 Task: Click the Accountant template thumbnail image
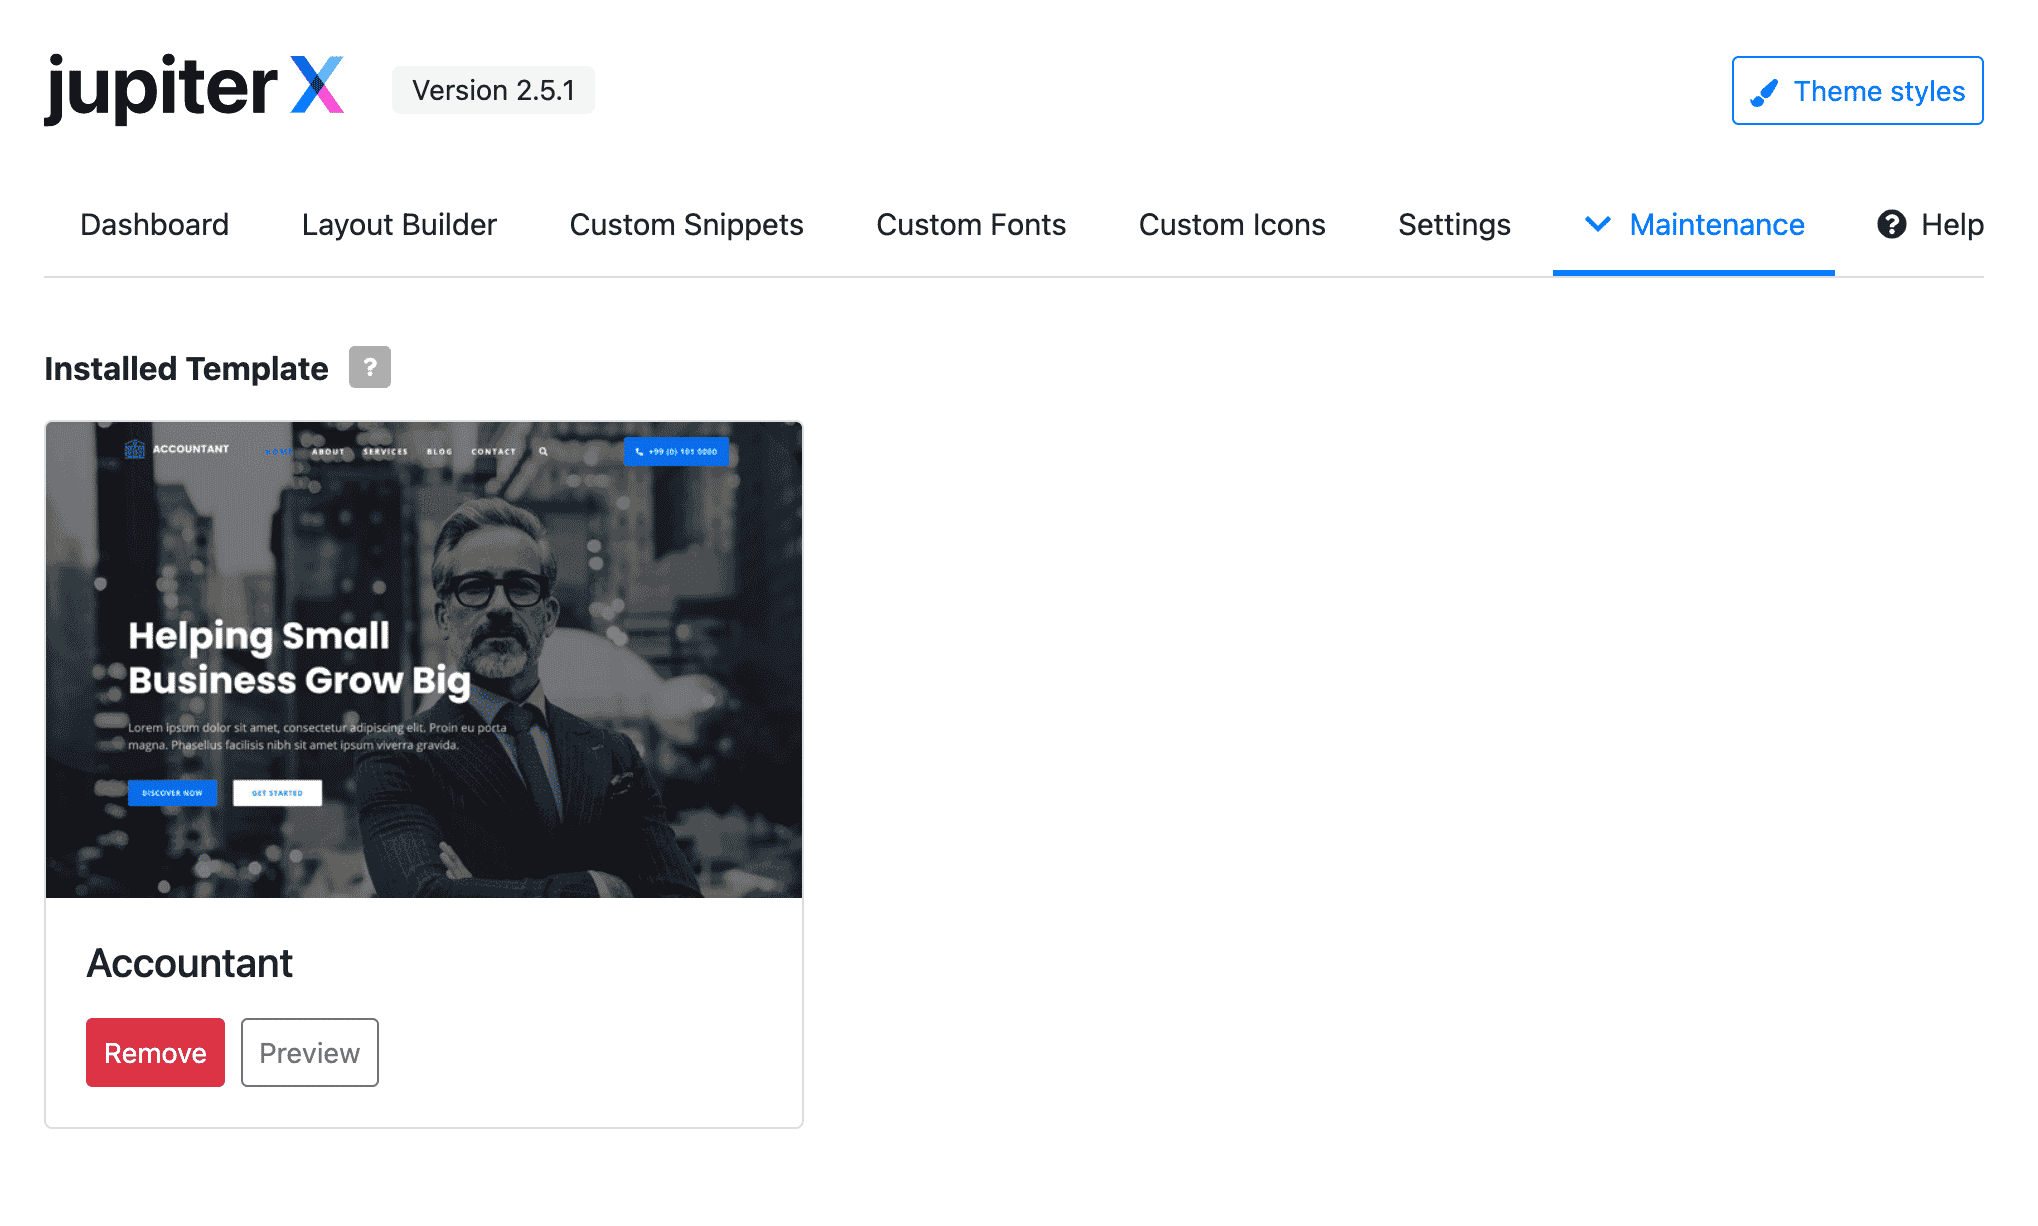coord(424,660)
